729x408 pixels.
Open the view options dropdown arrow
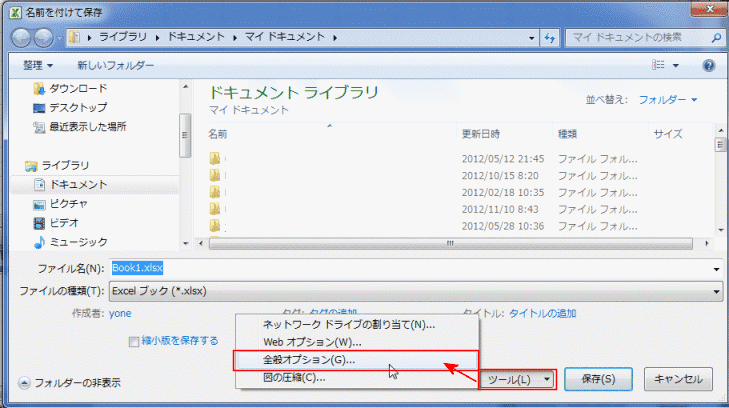coord(676,66)
